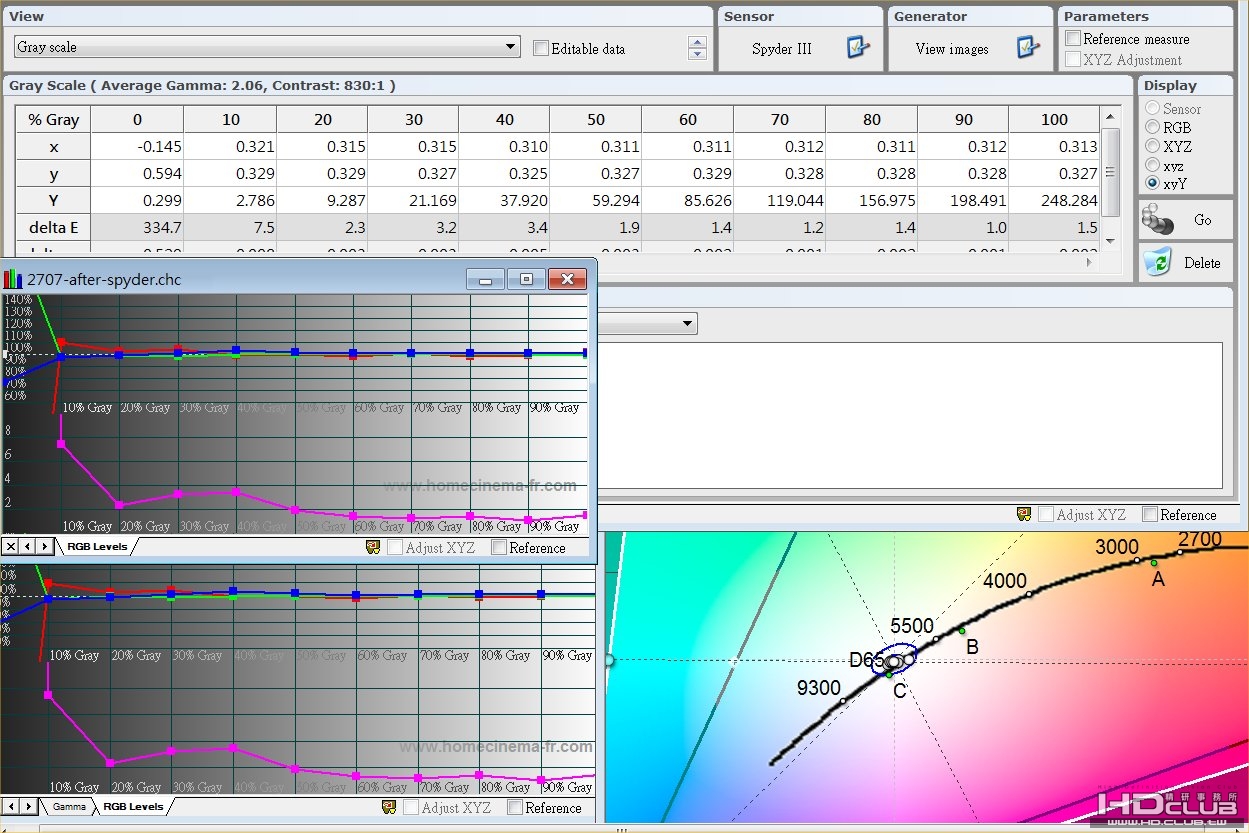Expand the dropdown below the gray scale table
The height and width of the screenshot is (833, 1249).
(687, 323)
